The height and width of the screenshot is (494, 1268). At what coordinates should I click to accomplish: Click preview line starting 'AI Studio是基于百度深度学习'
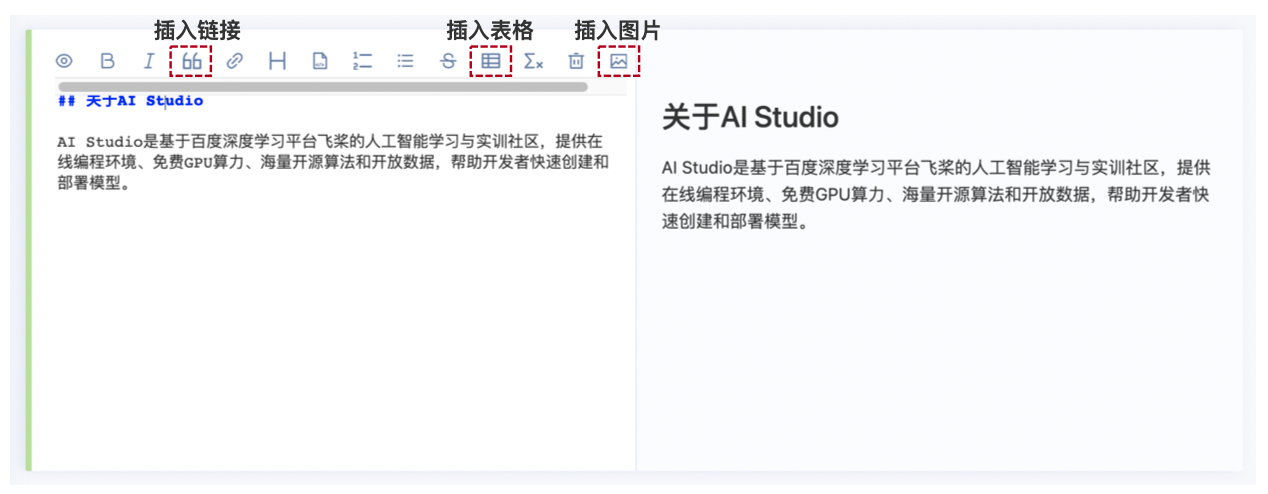pos(936,167)
